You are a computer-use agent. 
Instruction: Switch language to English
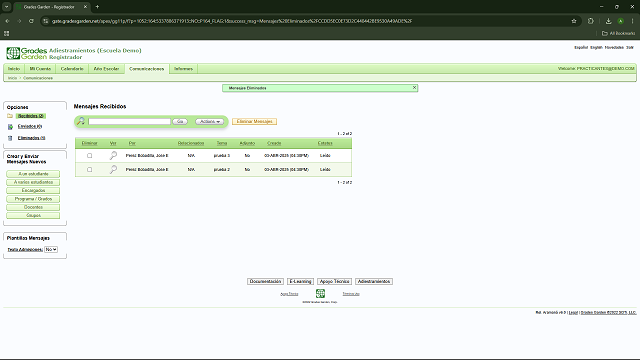click(x=596, y=47)
